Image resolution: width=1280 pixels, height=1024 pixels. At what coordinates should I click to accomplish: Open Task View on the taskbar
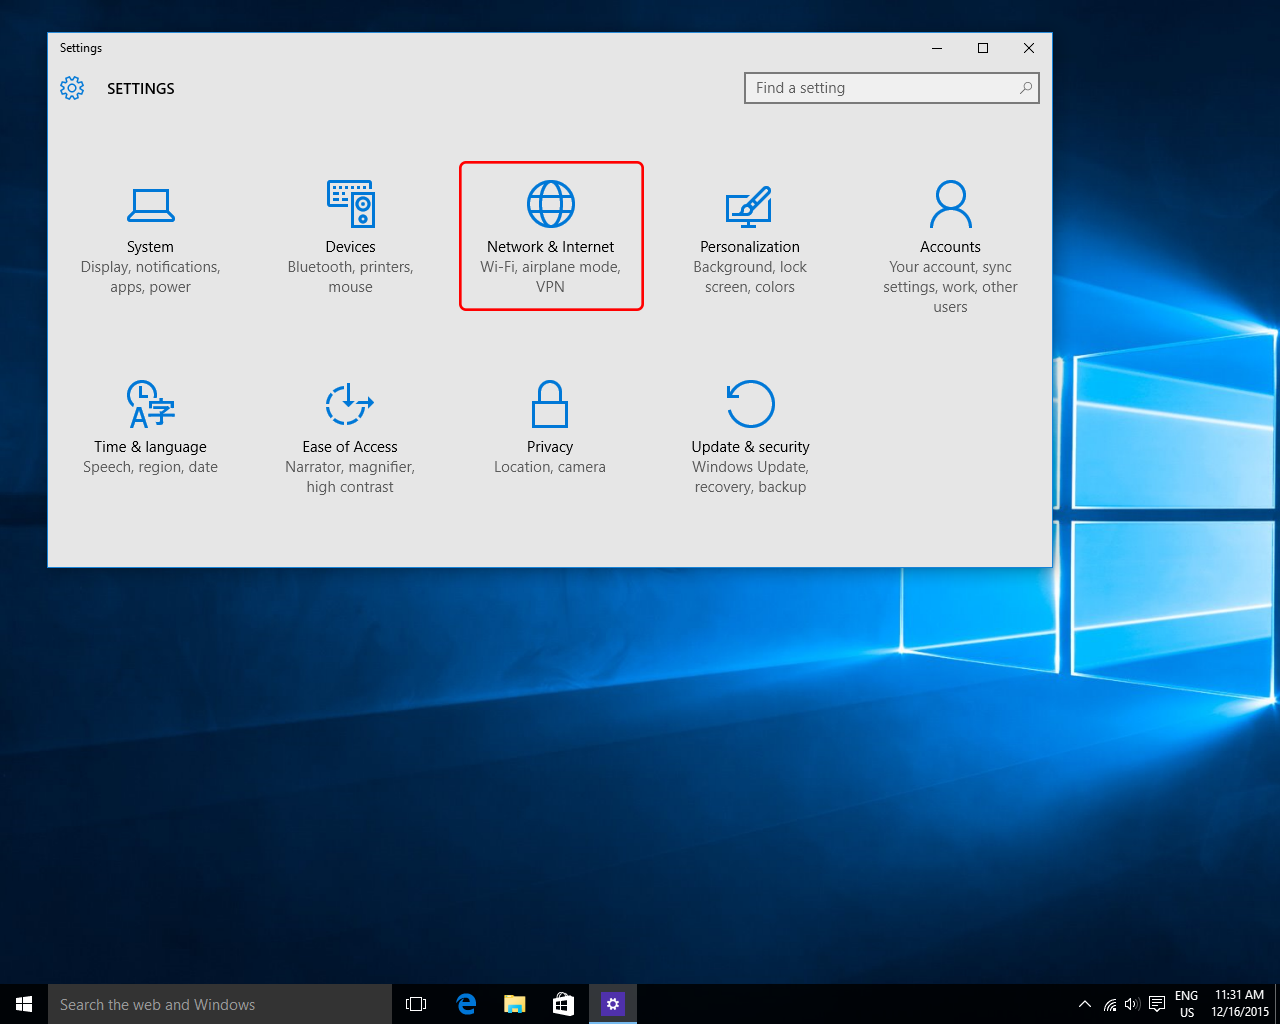[416, 1004]
